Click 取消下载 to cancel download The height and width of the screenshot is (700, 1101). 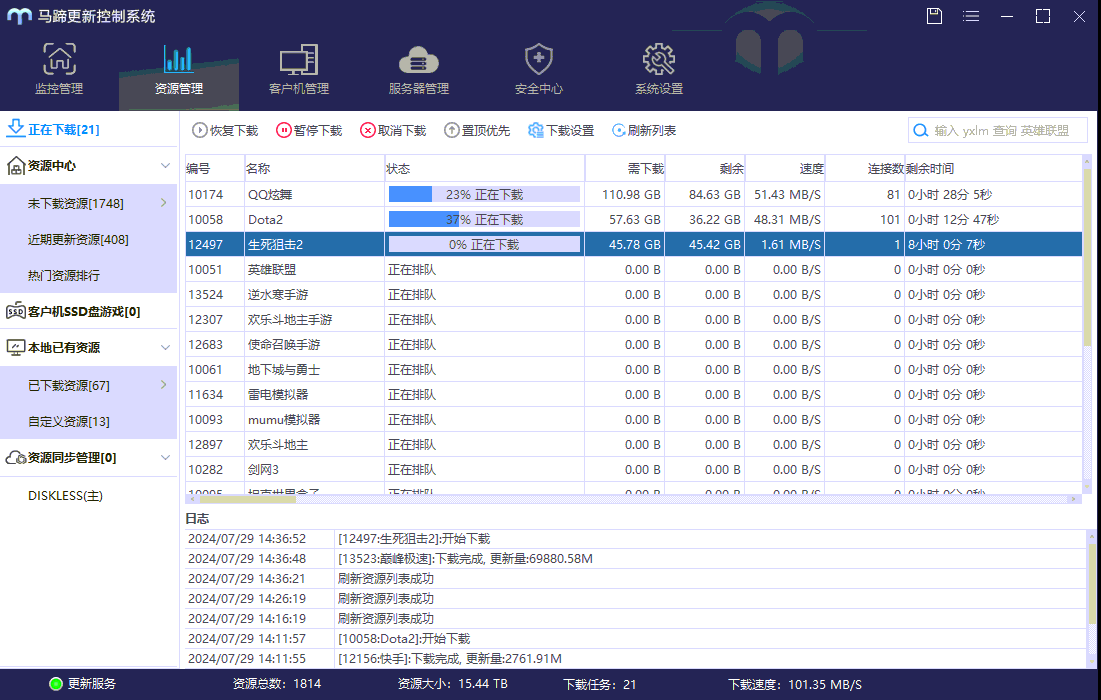tap(393, 131)
